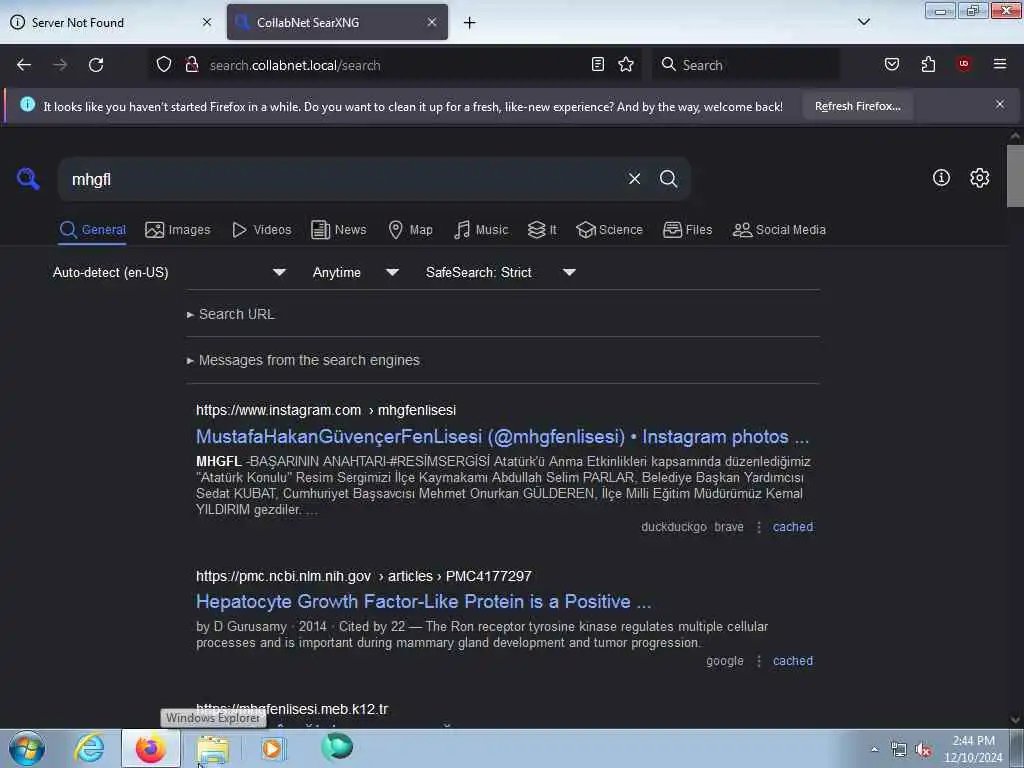The image size is (1024, 768).
Task: Switch to Music search category
Action: (481, 230)
